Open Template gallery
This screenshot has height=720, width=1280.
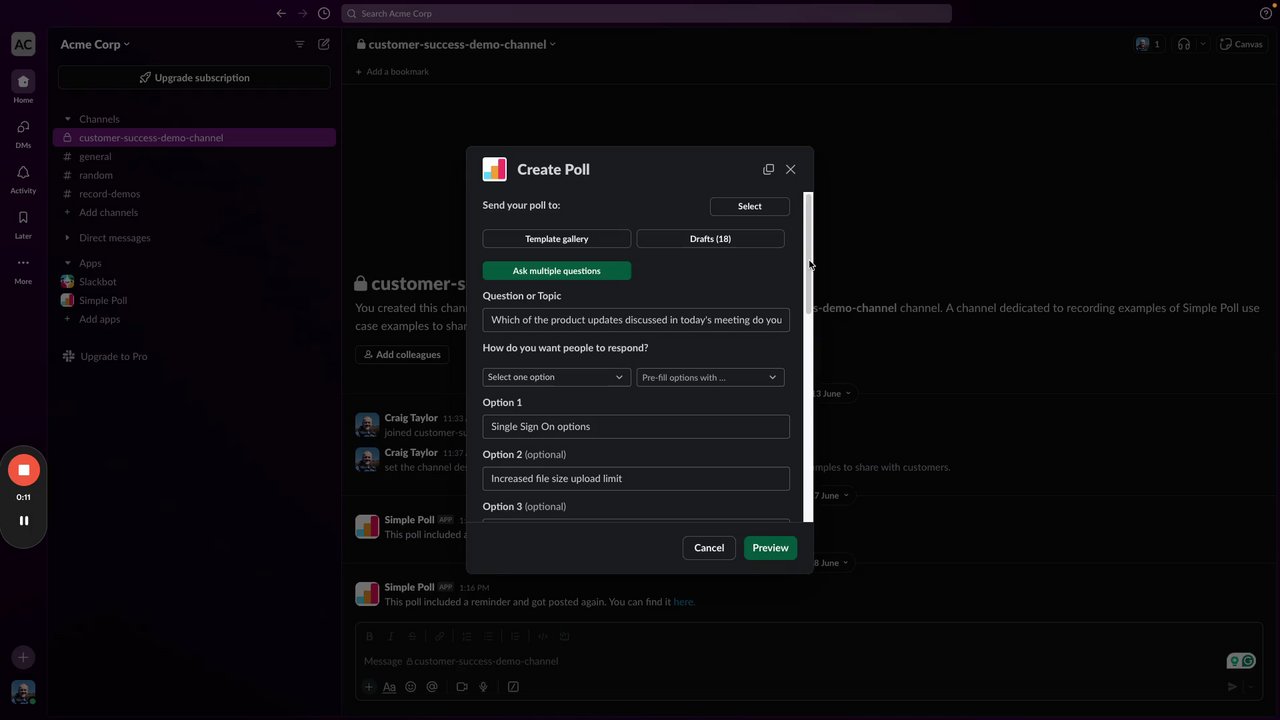(x=557, y=239)
